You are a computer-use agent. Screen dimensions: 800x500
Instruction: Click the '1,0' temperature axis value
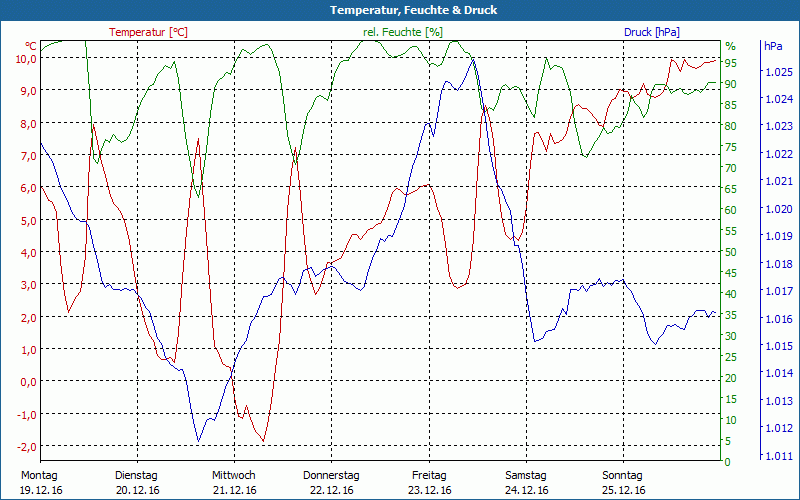29,349
